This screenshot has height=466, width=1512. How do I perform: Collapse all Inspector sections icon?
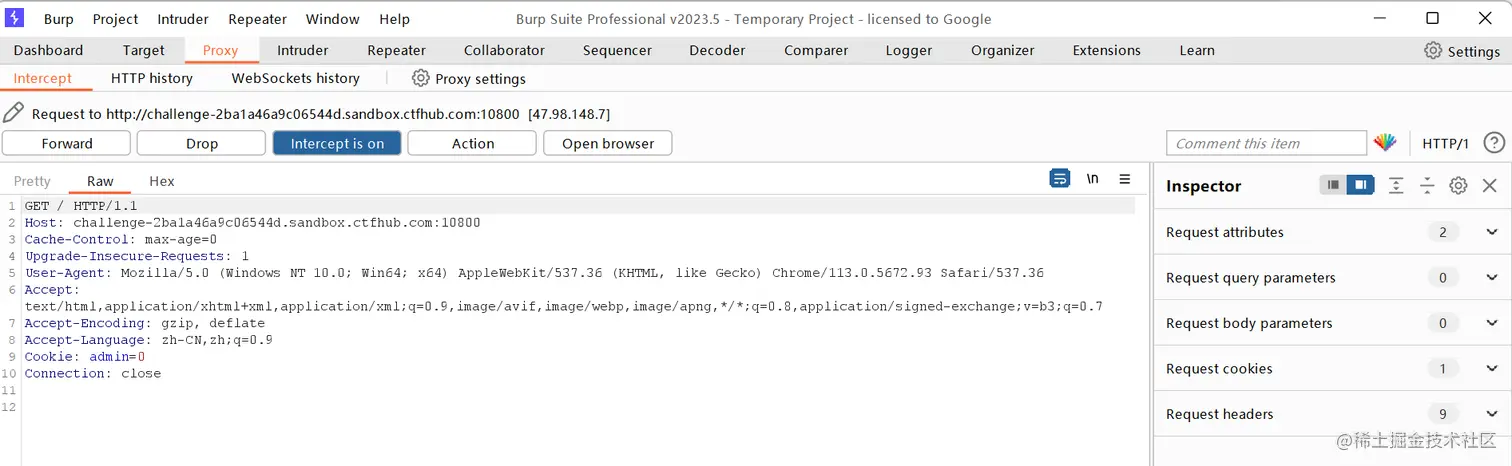pyautogui.click(x=1427, y=185)
